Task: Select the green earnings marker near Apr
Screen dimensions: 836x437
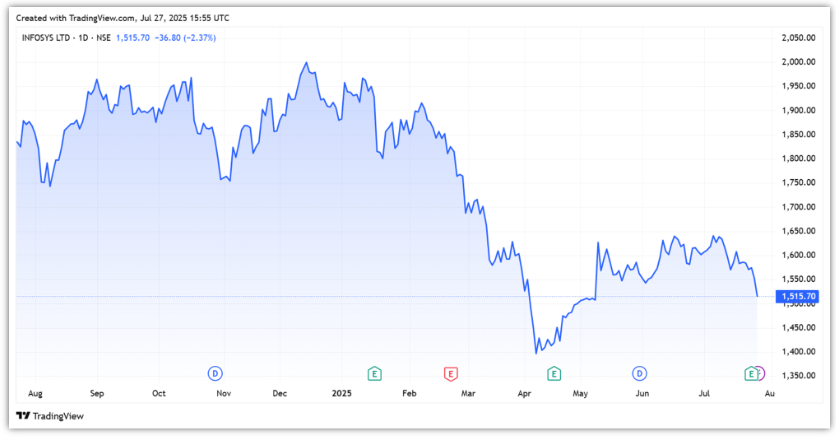Action: click(x=553, y=373)
